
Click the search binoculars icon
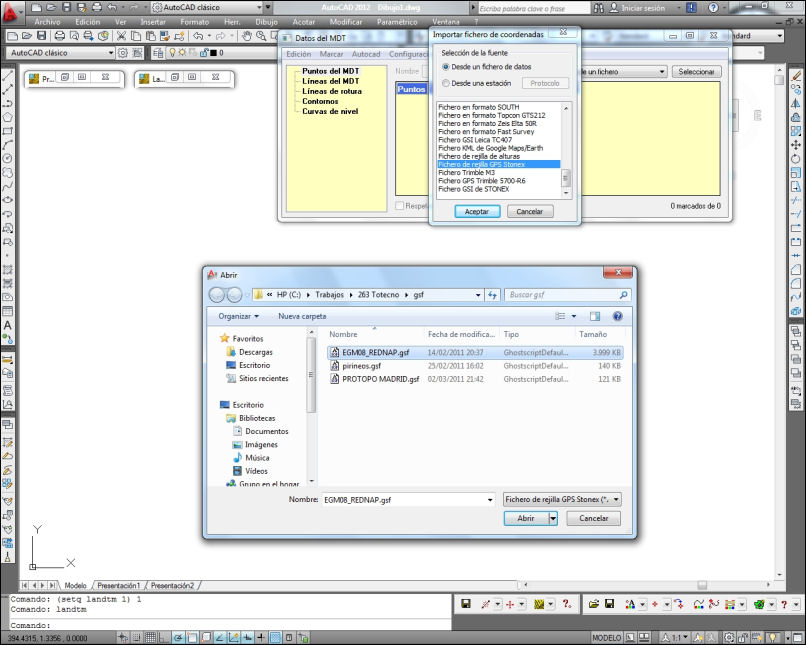(x=598, y=8)
